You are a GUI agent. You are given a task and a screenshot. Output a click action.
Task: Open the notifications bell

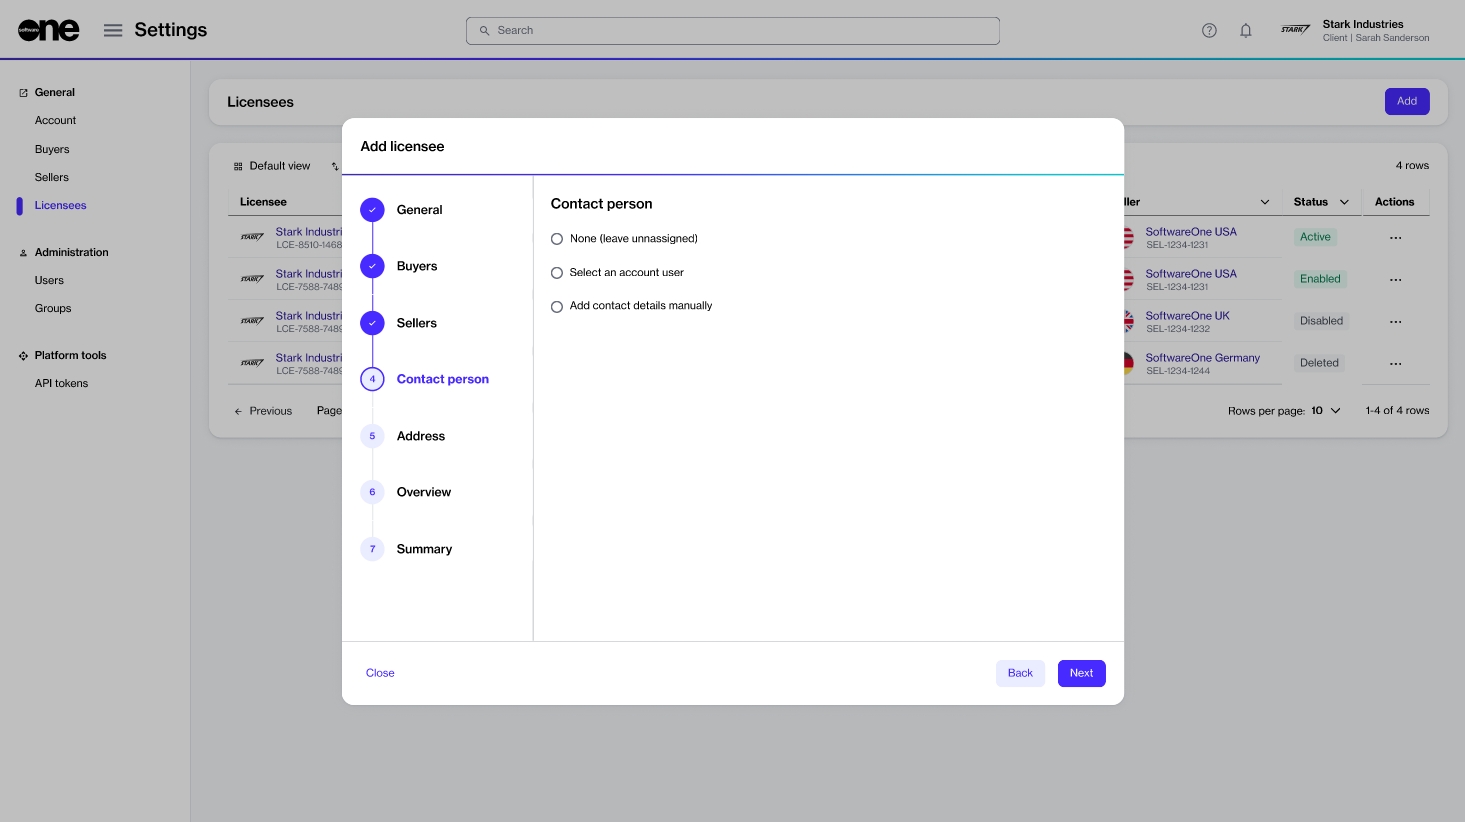point(1245,30)
